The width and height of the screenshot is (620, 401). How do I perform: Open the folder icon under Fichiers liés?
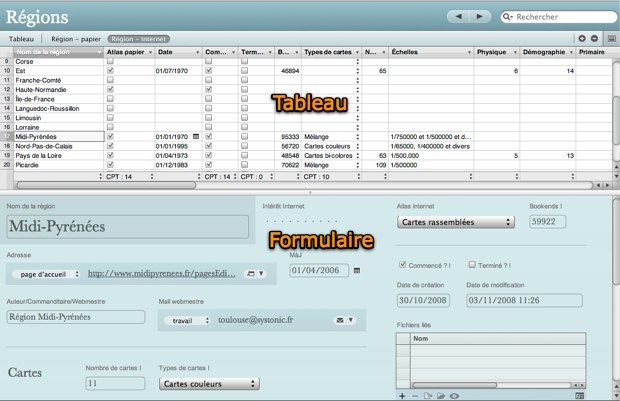[441, 396]
